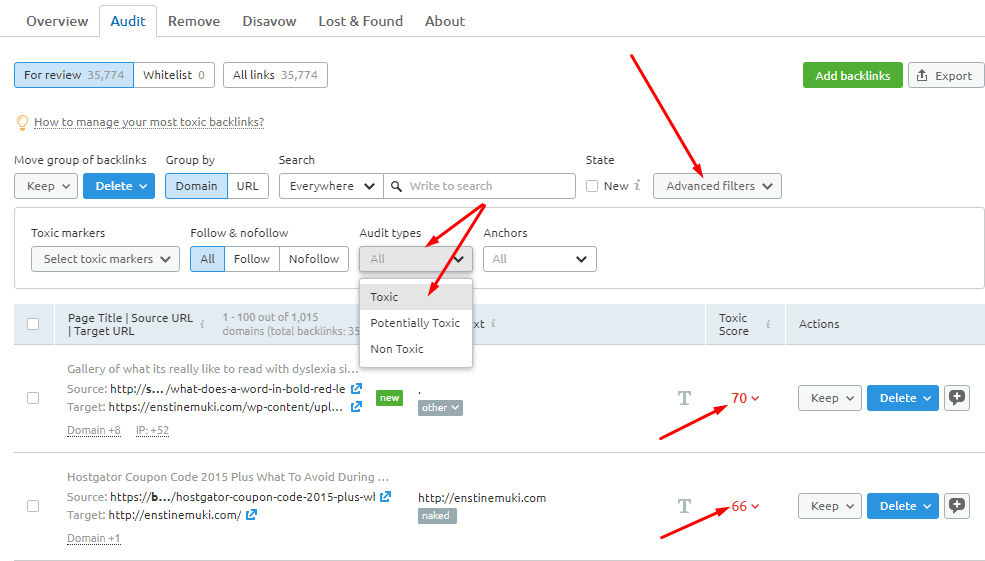This screenshot has height=561, width=985.
Task: Check the select-all checkbox in the table header
Action: point(33,324)
